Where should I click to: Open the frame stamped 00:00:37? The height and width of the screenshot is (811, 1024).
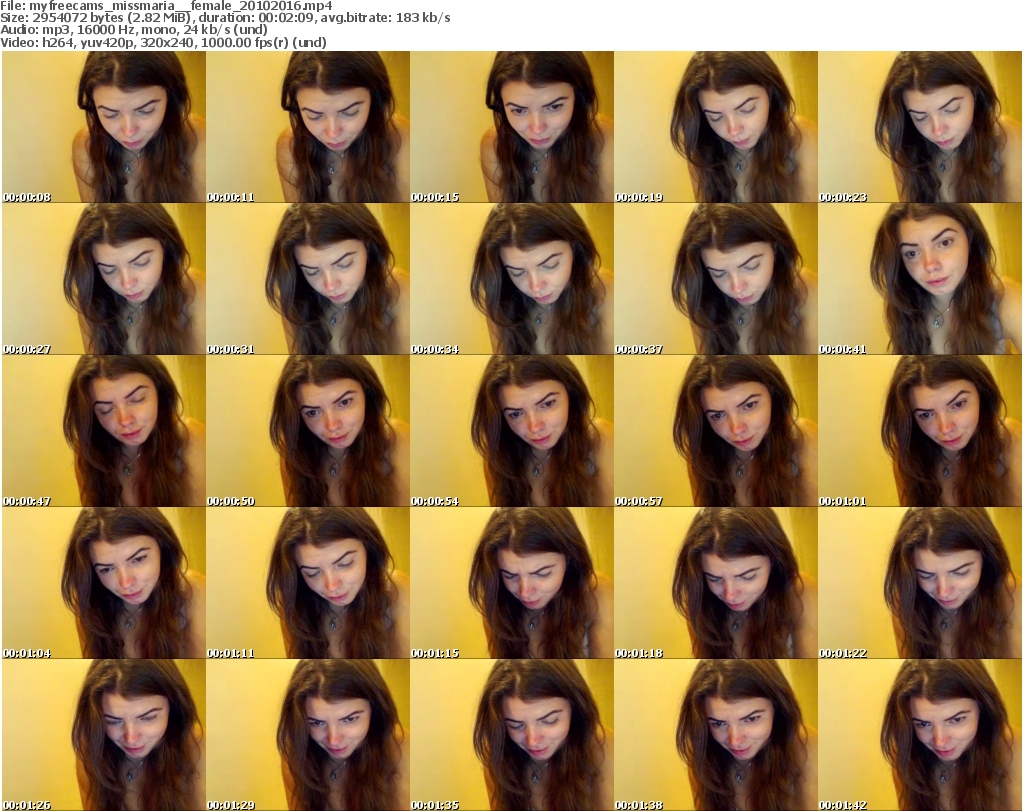pyautogui.click(x=716, y=279)
